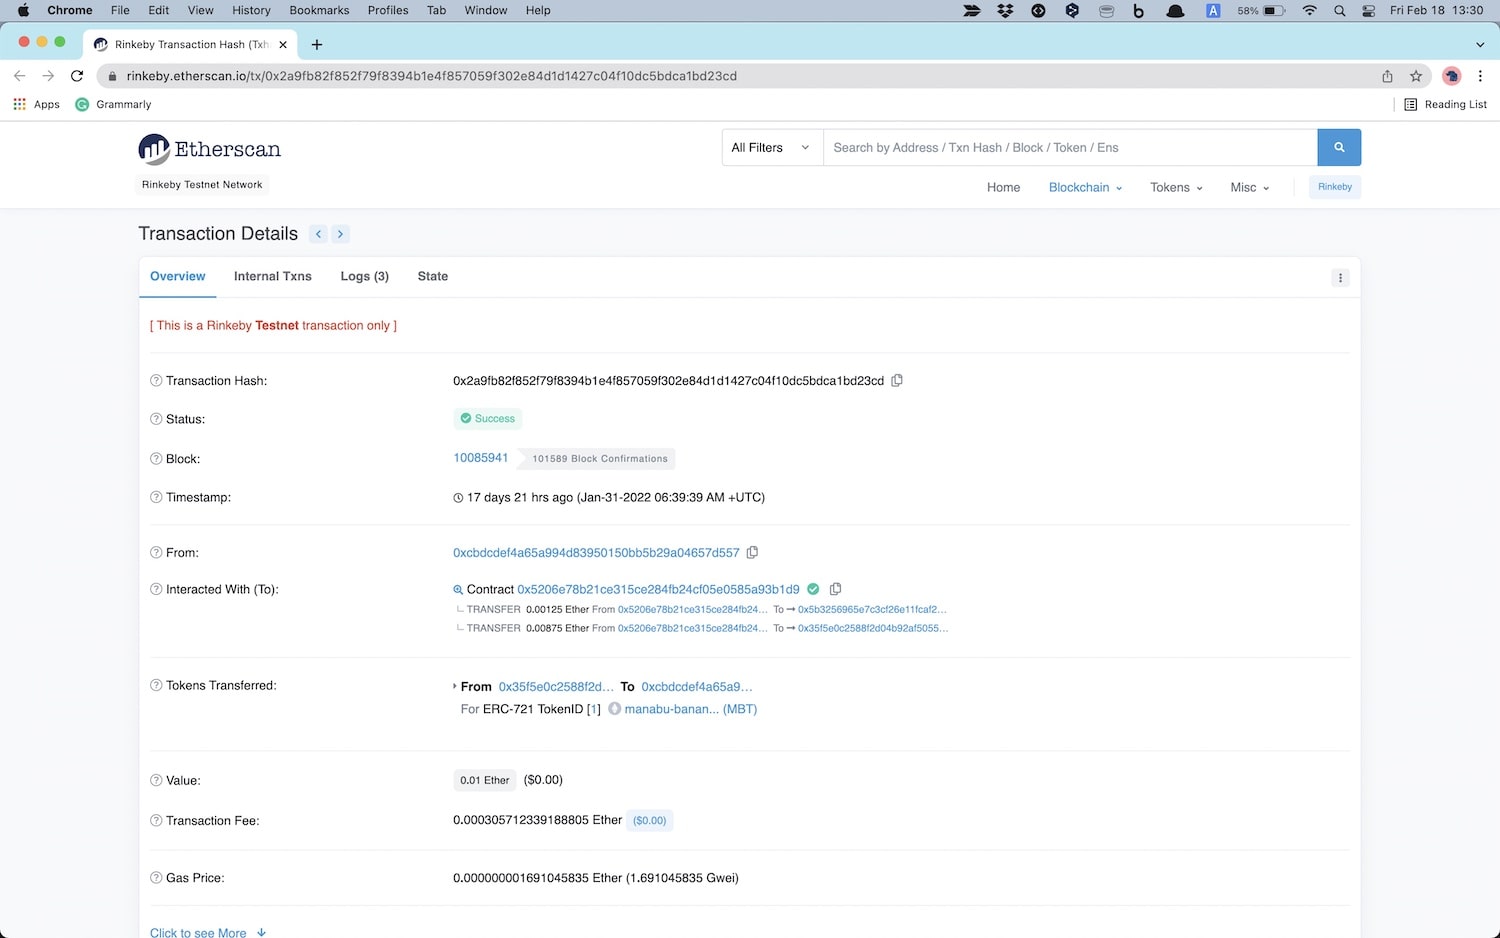Switch to the Internal Txns tab
This screenshot has height=938, width=1500.
273,276
